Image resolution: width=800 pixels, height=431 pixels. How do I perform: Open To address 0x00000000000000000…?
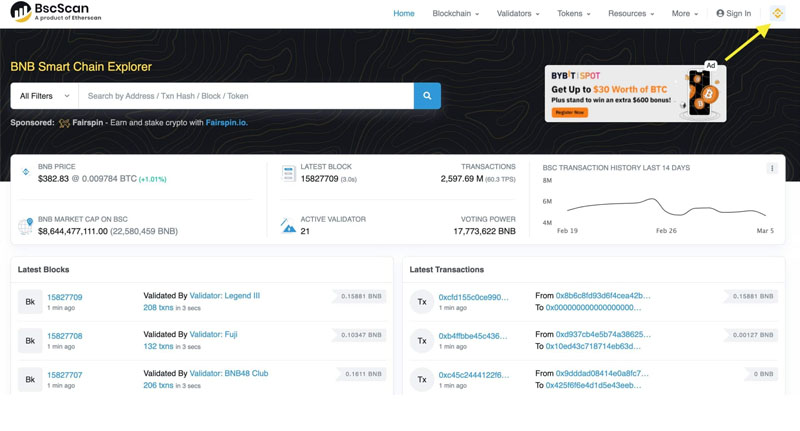click(593, 308)
